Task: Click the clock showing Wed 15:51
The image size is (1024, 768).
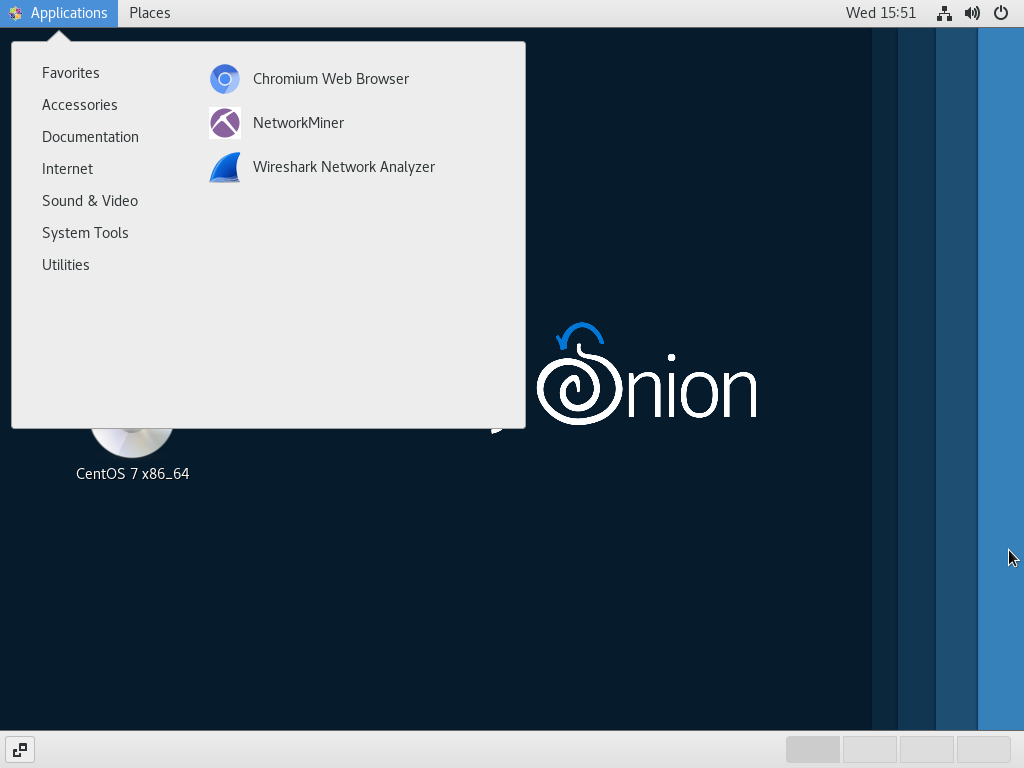Action: point(881,13)
